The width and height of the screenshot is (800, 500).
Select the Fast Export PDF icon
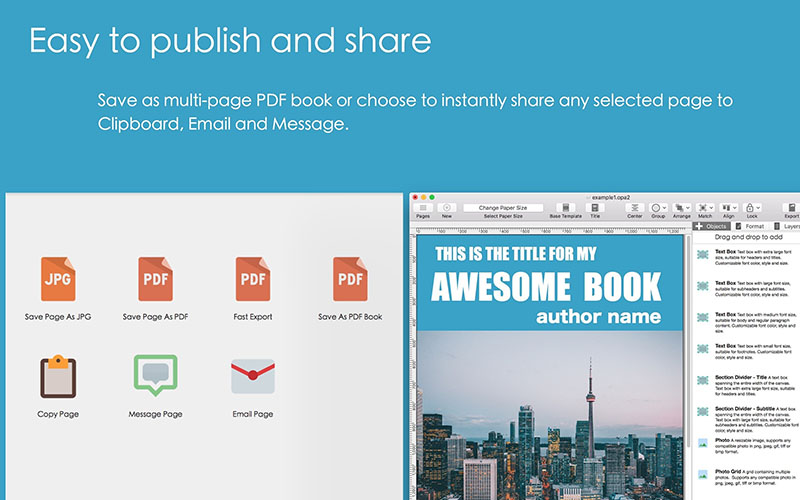tap(253, 279)
